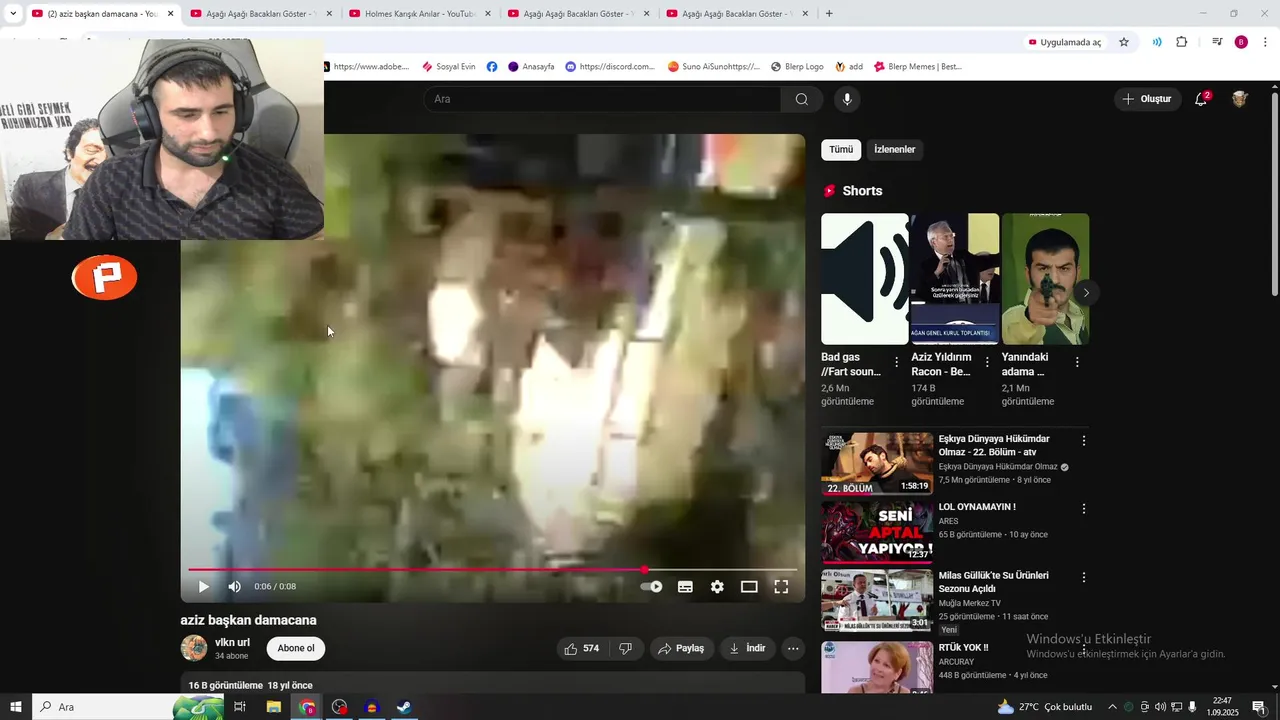
Task: Open Milas Güllük'te Su Ürünleri Sezonu Açıldı
Action: tap(993, 582)
